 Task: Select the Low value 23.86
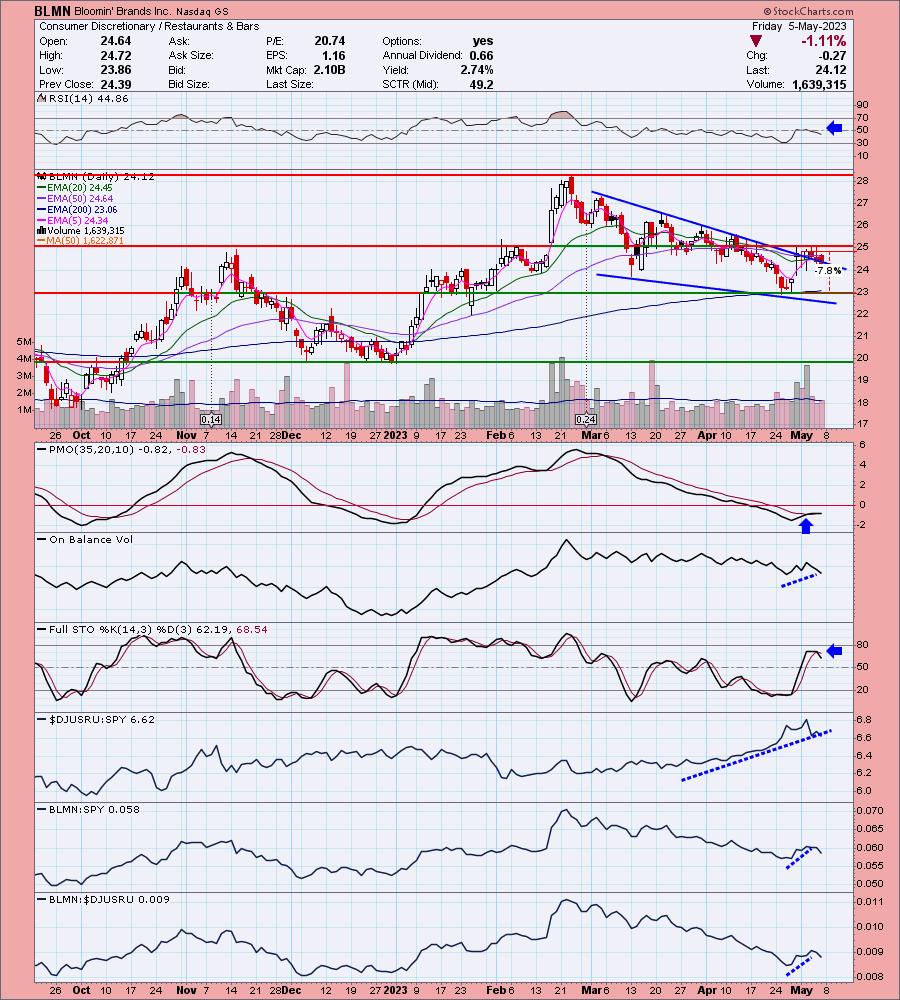115,70
